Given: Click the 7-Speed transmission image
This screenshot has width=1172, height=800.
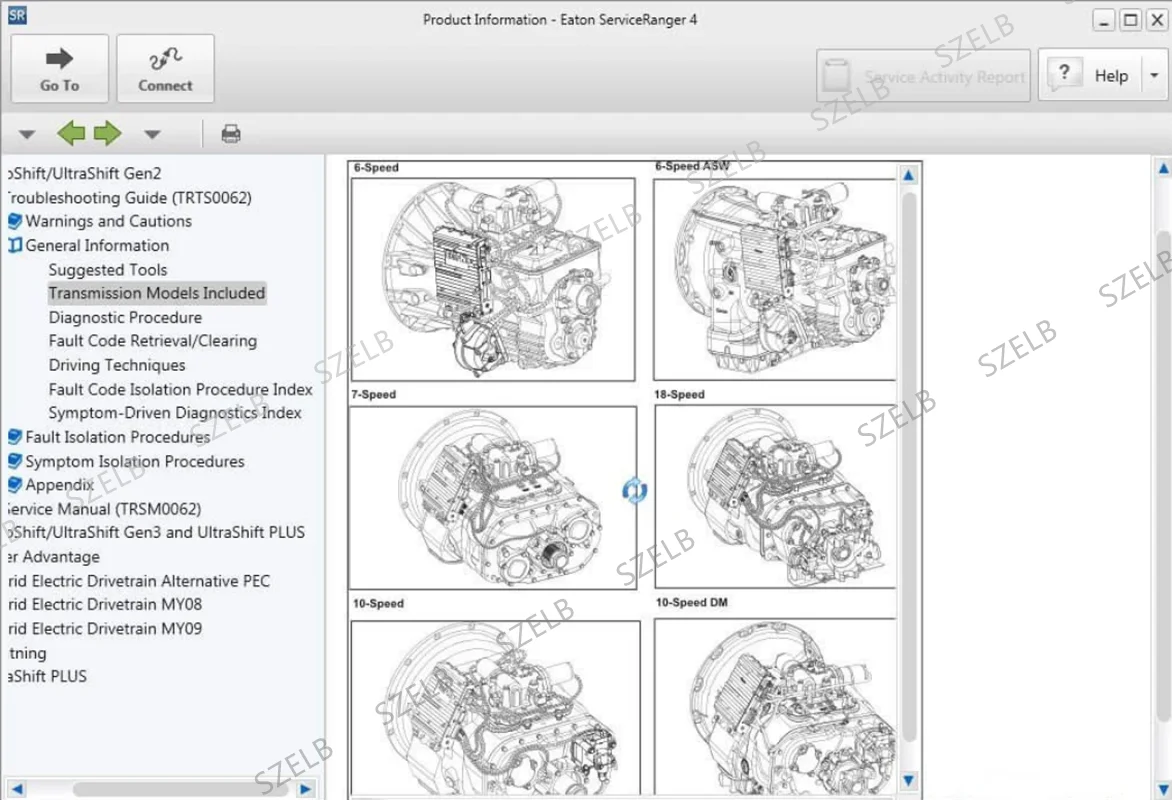Looking at the screenshot, I should click(x=493, y=498).
